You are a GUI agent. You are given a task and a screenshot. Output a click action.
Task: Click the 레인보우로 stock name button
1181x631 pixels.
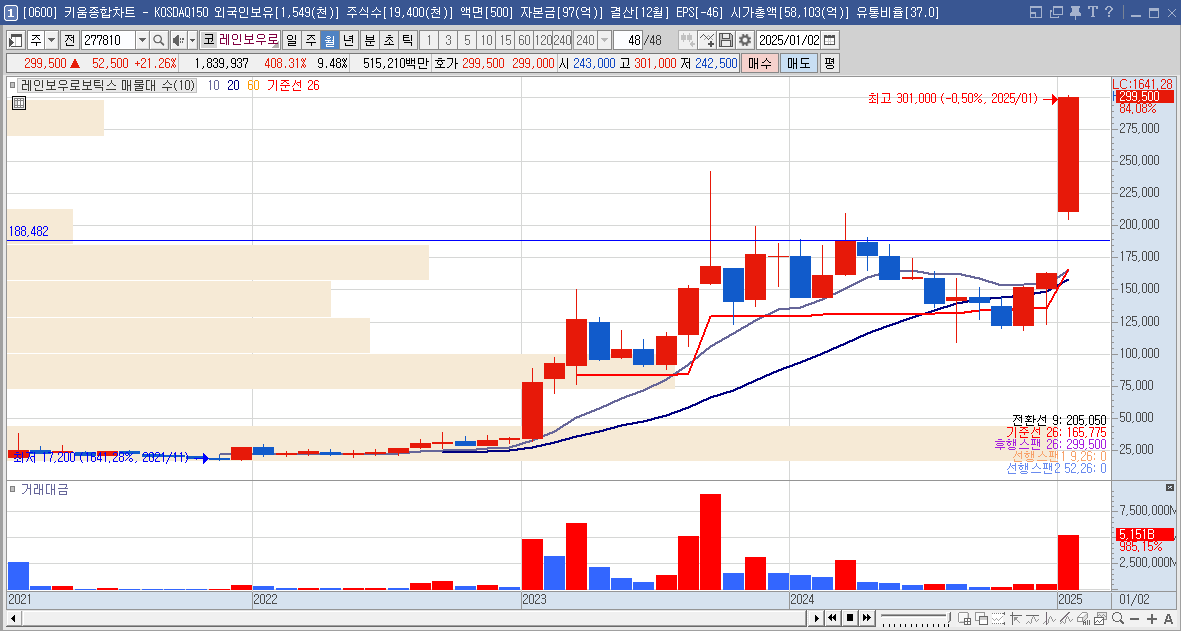pos(249,40)
